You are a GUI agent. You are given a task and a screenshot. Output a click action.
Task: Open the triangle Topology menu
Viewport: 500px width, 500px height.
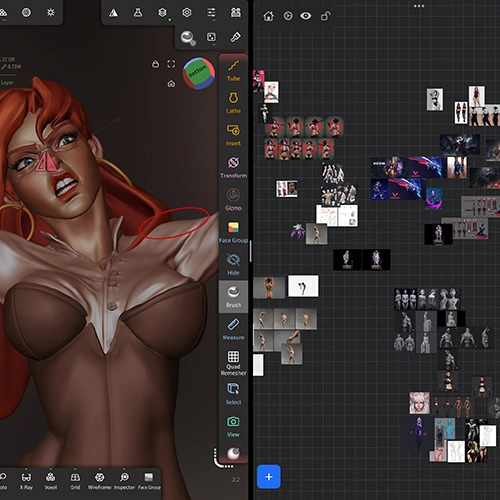(x=113, y=13)
